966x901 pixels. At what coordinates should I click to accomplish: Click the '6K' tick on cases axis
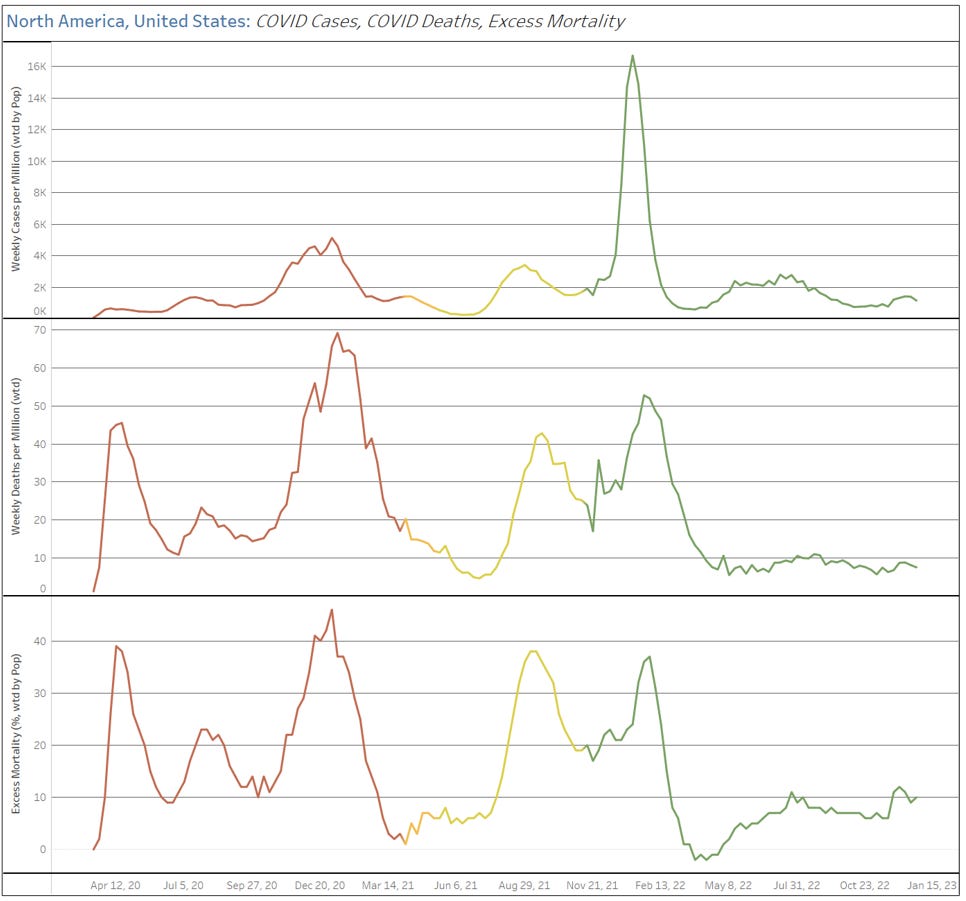[39, 224]
